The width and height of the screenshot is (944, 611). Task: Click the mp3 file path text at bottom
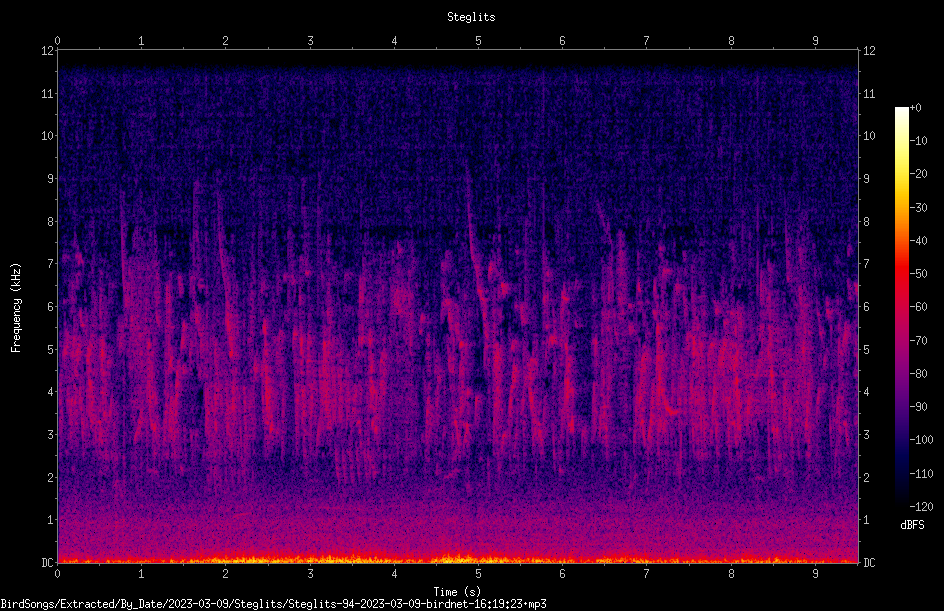(273, 604)
